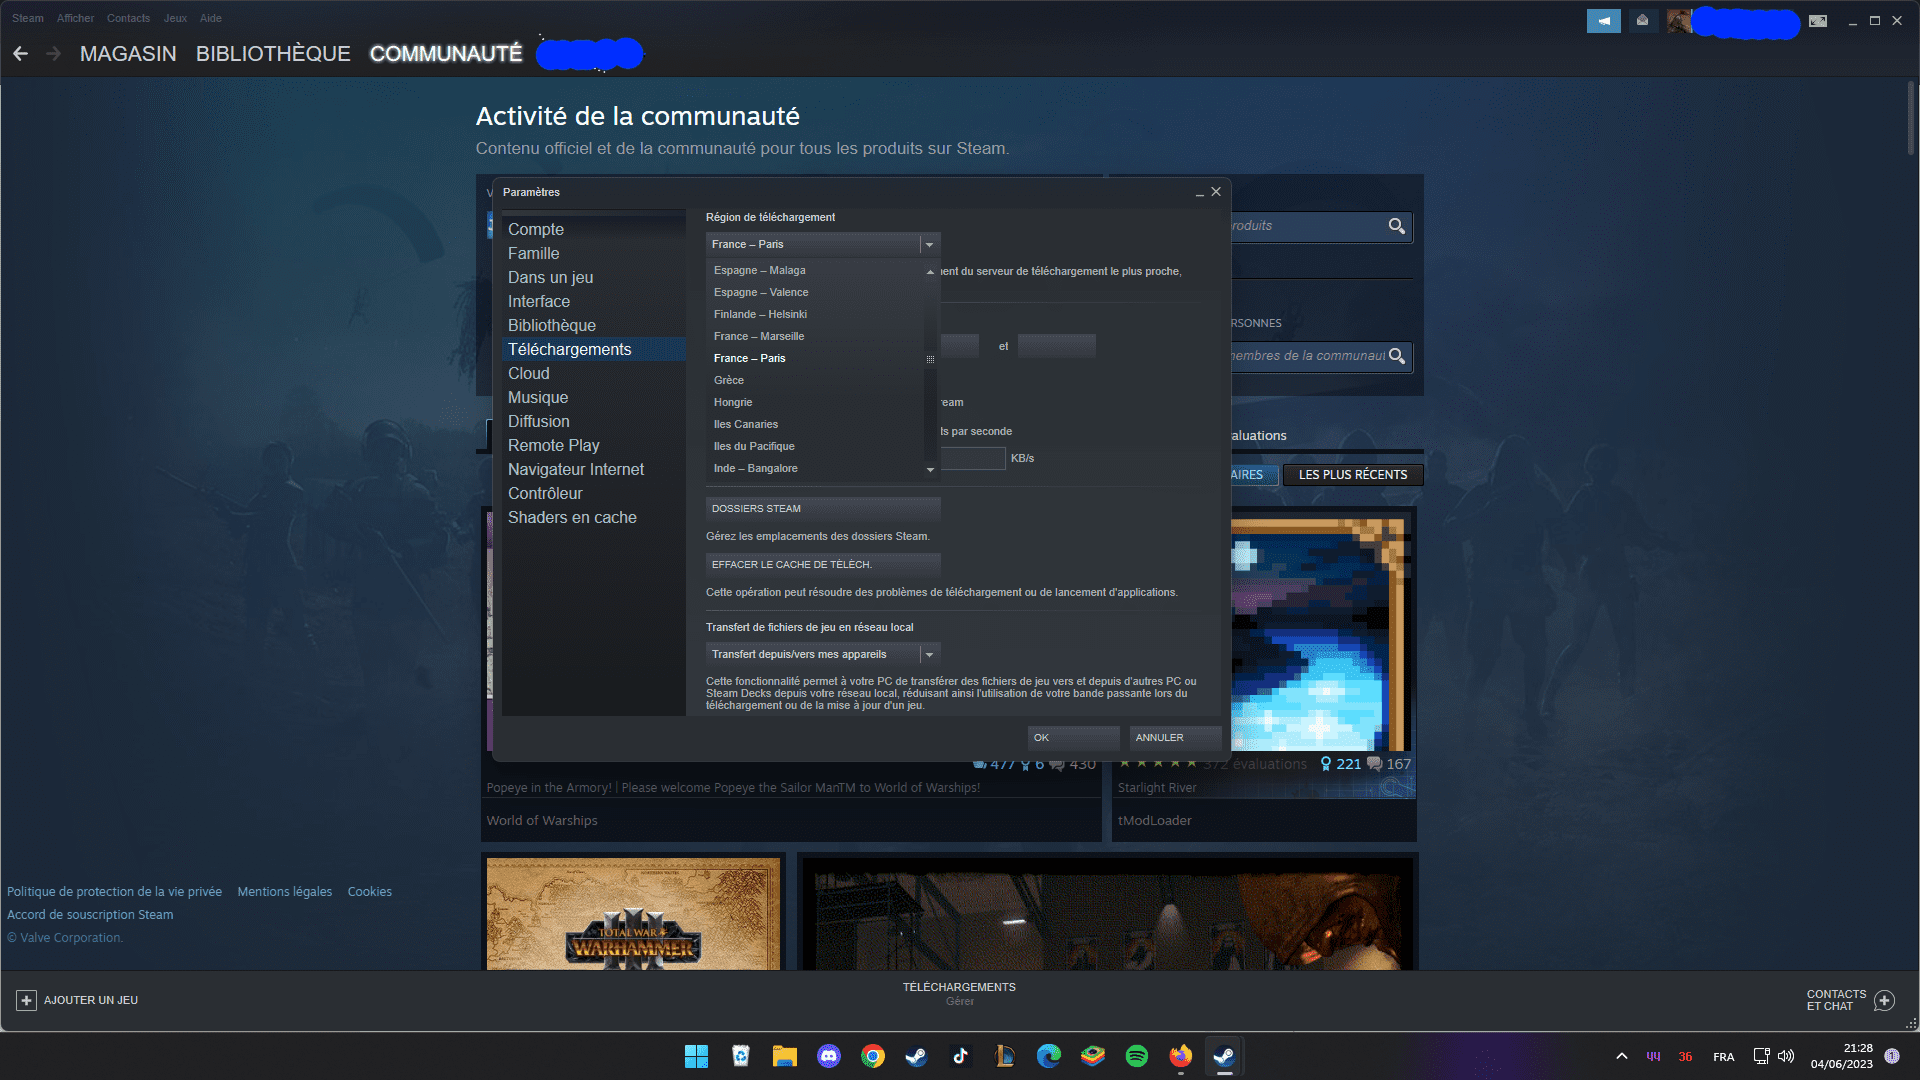Open the Contrôleur settings section

pos(545,493)
